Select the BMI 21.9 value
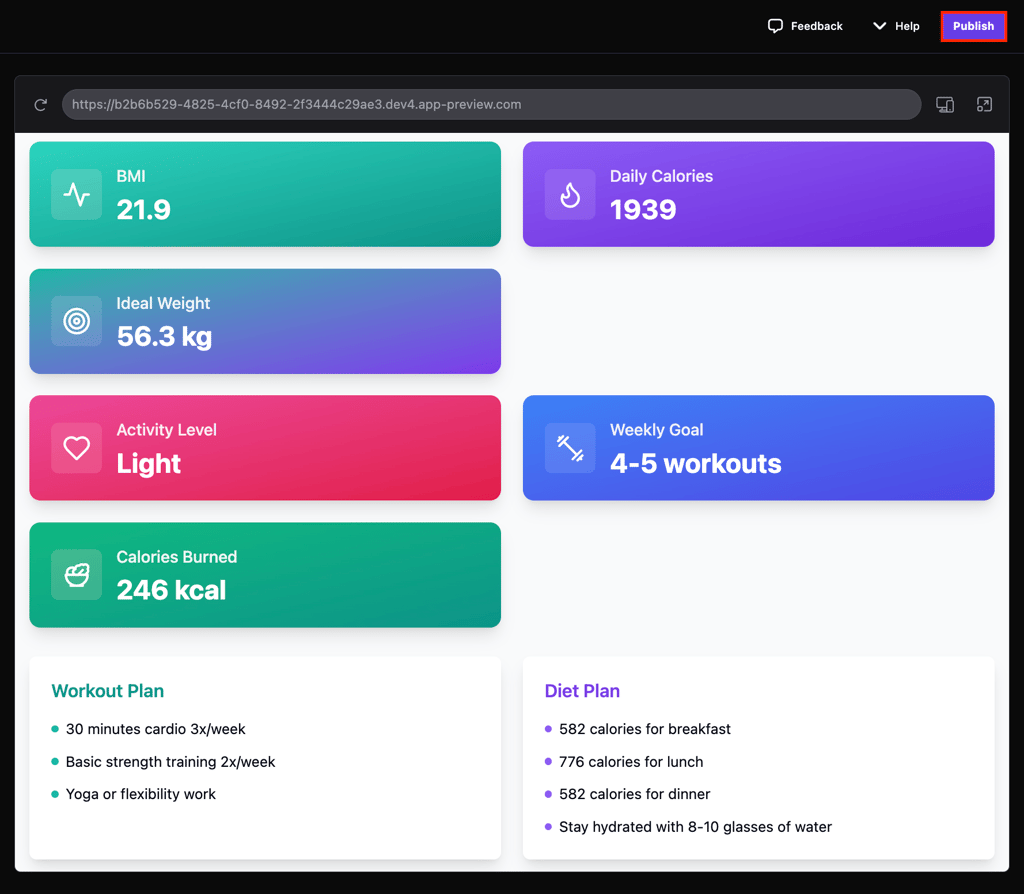The height and width of the screenshot is (894, 1024). pos(144,210)
